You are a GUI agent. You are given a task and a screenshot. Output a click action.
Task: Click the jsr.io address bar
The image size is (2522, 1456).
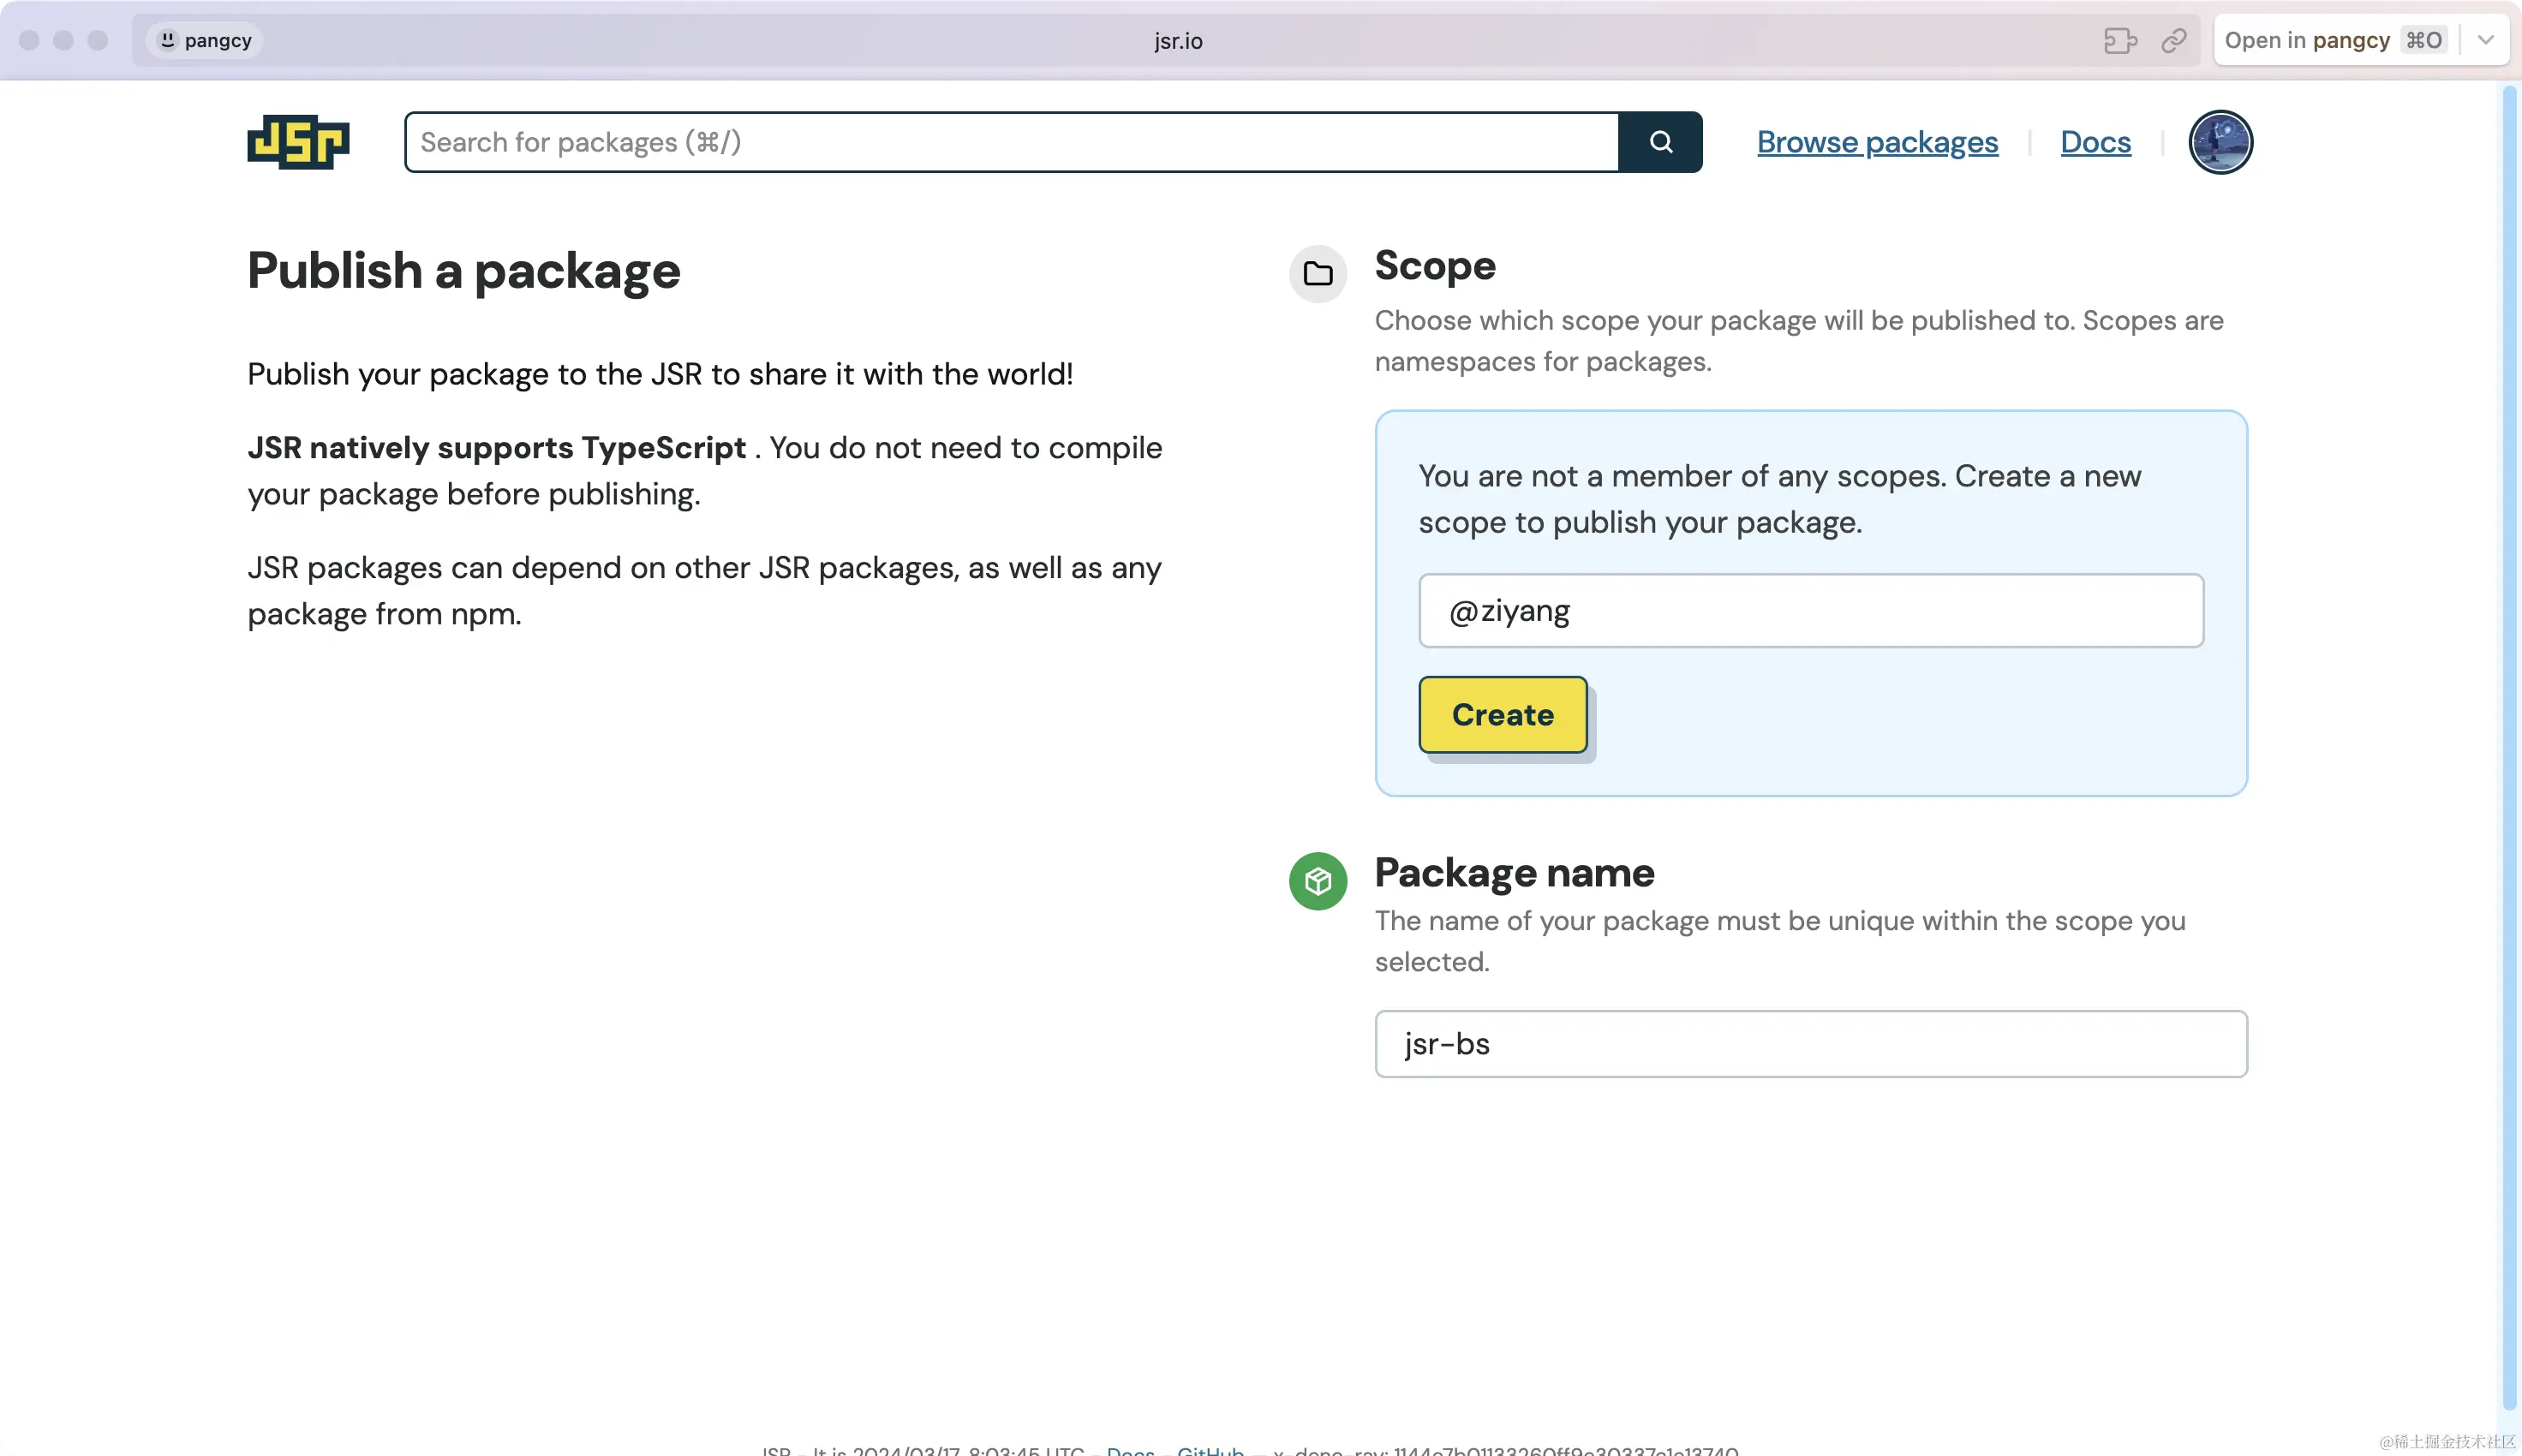click(x=1177, y=41)
